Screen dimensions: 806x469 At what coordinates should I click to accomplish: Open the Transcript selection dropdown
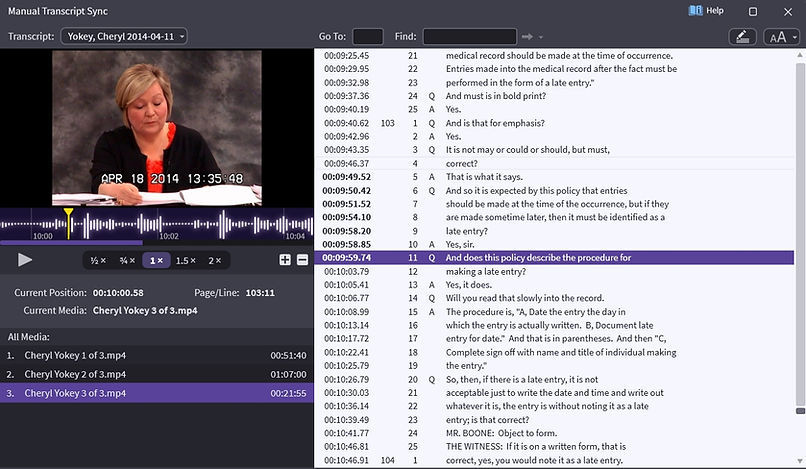click(124, 37)
